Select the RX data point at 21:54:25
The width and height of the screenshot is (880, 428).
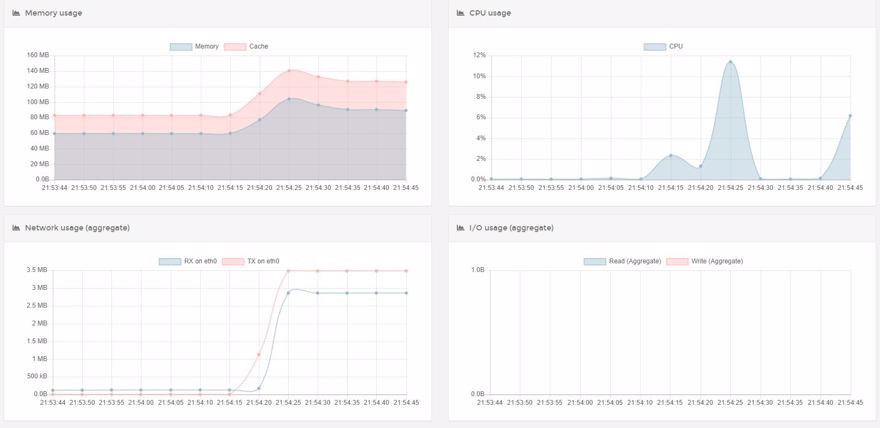(289, 292)
